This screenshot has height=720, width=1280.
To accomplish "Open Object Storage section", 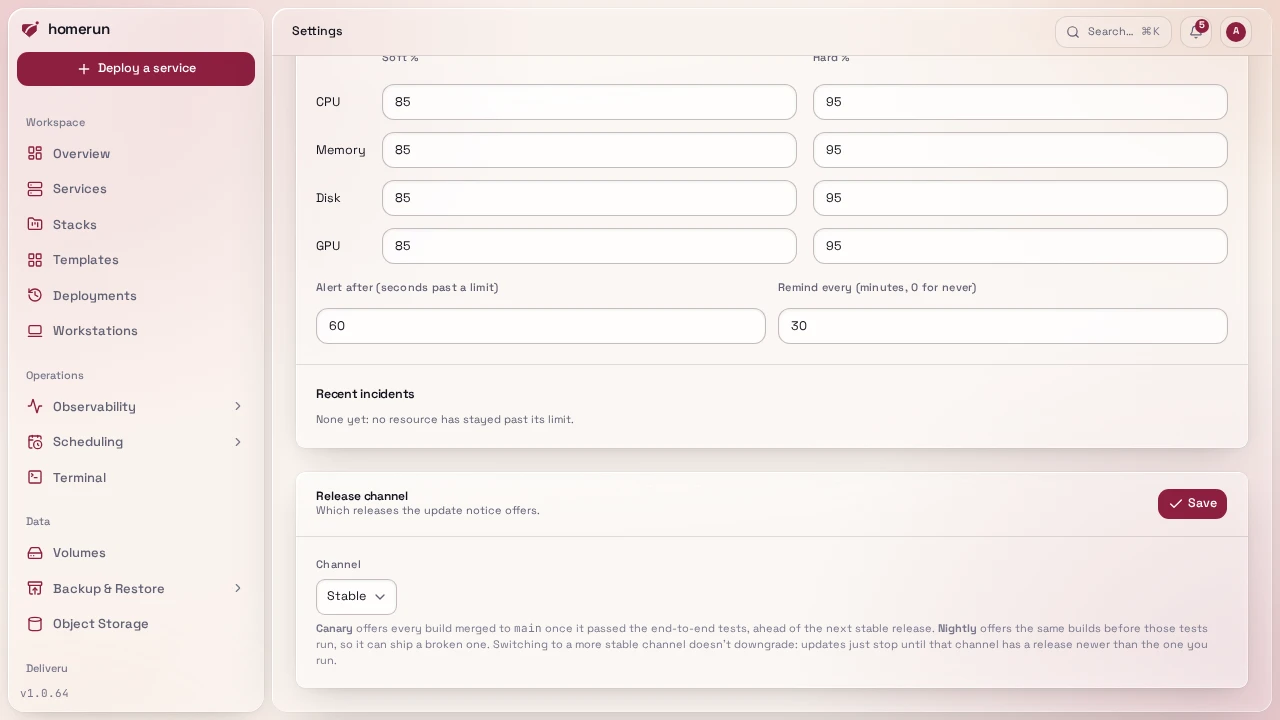I will tap(136, 624).
